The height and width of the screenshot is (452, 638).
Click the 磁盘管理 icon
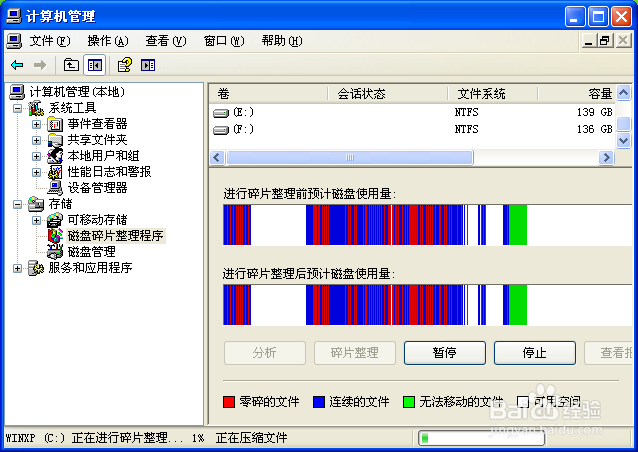tap(55, 252)
